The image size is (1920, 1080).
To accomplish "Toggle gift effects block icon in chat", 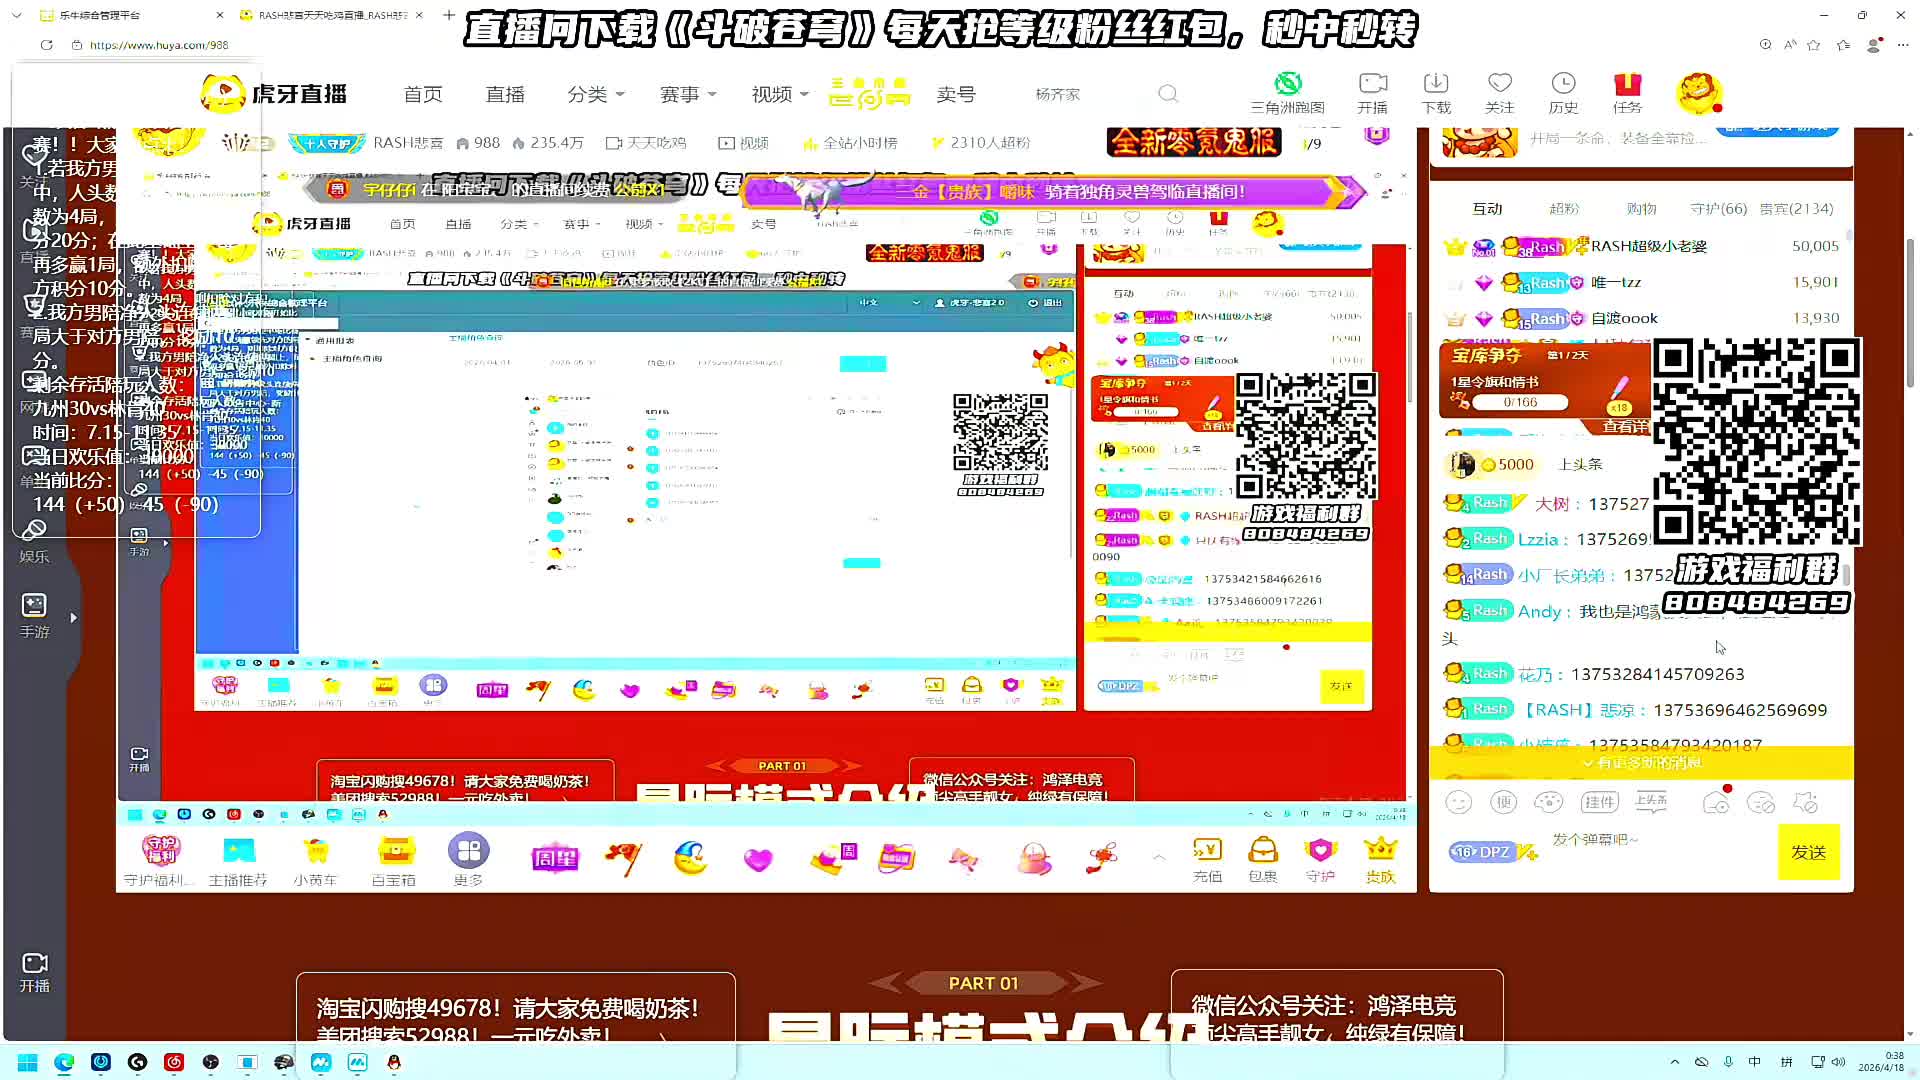I will point(1805,802).
